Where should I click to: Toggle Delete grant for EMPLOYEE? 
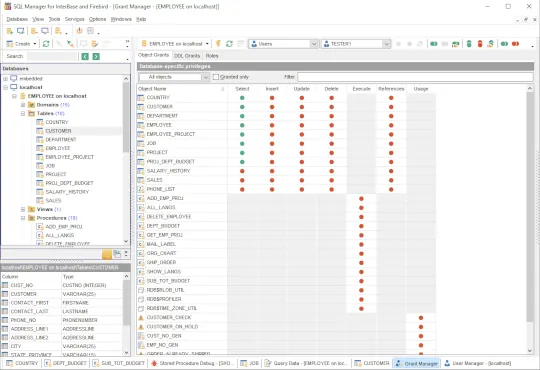tap(331, 125)
